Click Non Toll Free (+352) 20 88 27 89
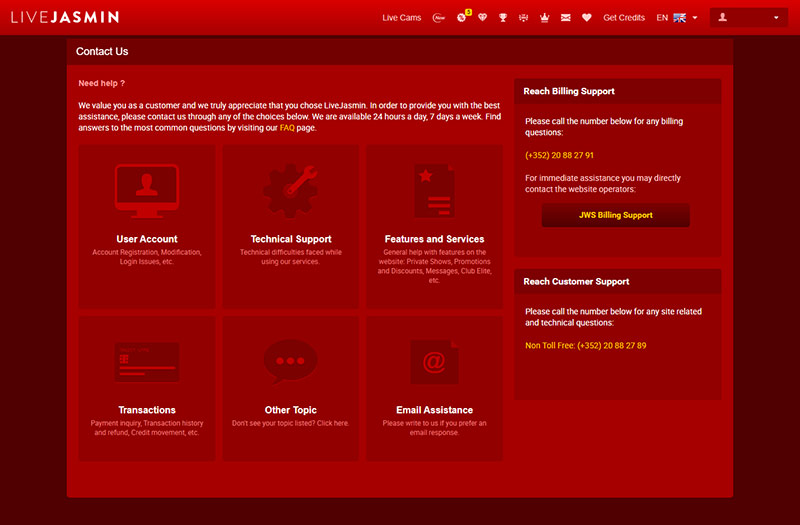The image size is (800, 525). pyautogui.click(x=586, y=345)
